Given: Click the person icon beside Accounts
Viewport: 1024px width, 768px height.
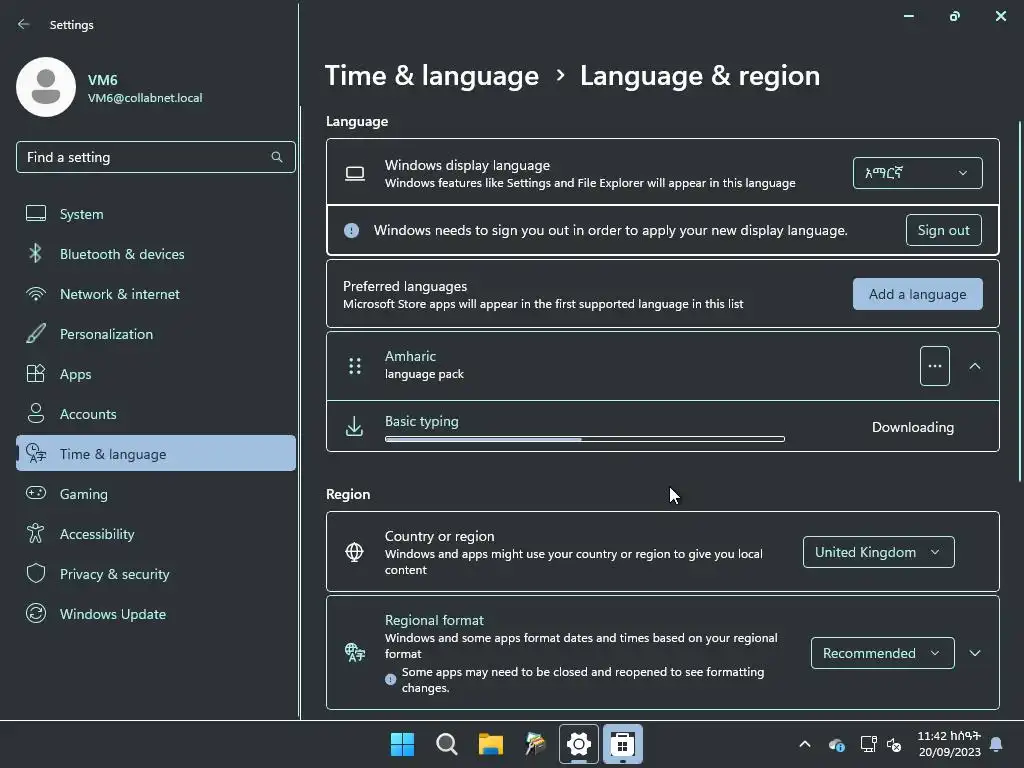Looking at the screenshot, I should (x=36, y=413).
